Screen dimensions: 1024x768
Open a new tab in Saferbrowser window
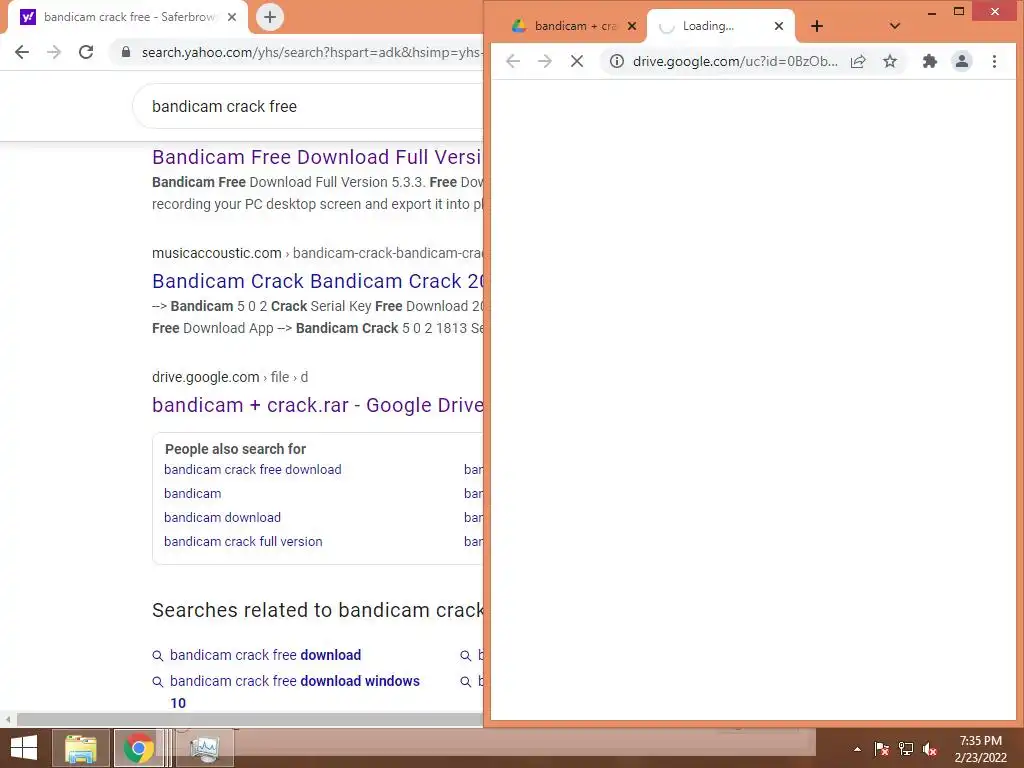(x=270, y=17)
